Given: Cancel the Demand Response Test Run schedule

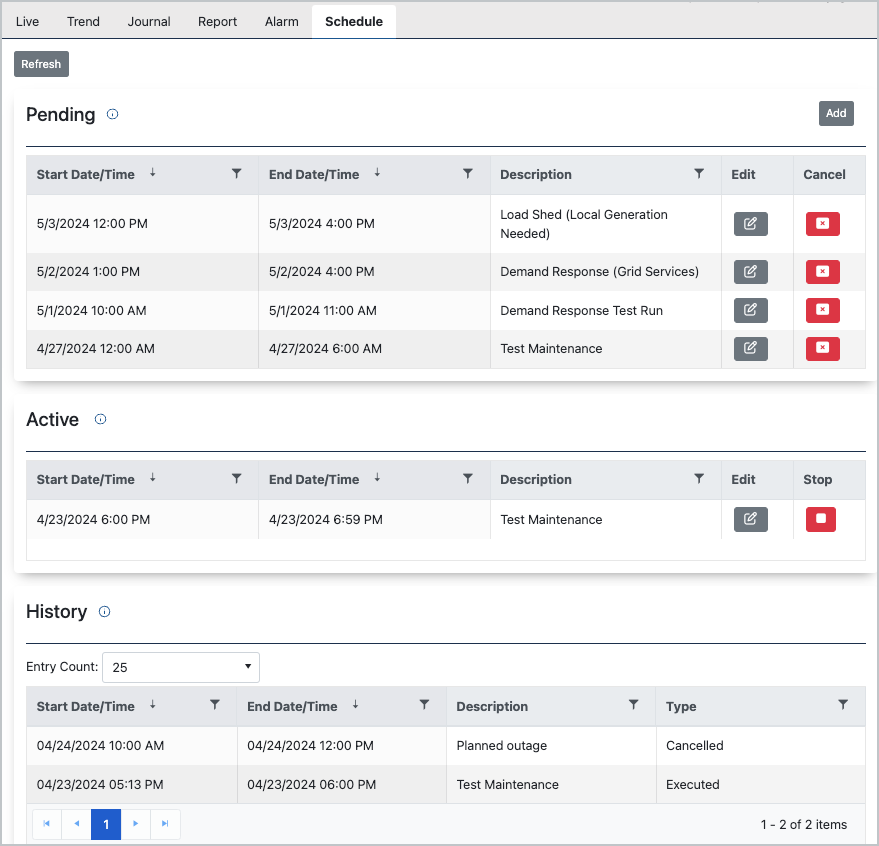Looking at the screenshot, I should [822, 310].
